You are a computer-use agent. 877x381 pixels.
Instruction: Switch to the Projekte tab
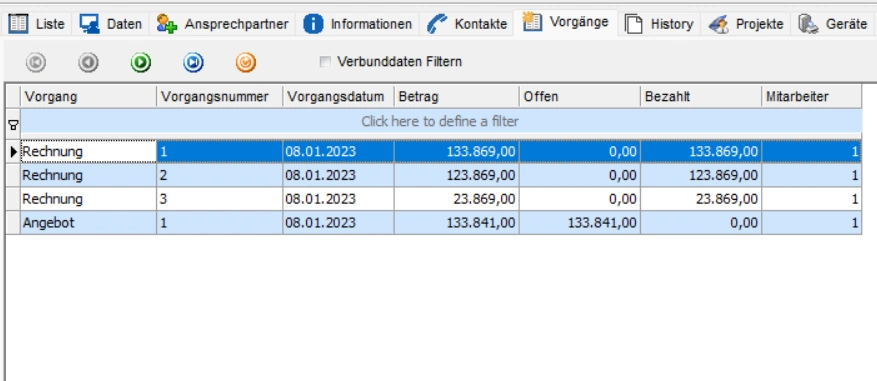746,24
